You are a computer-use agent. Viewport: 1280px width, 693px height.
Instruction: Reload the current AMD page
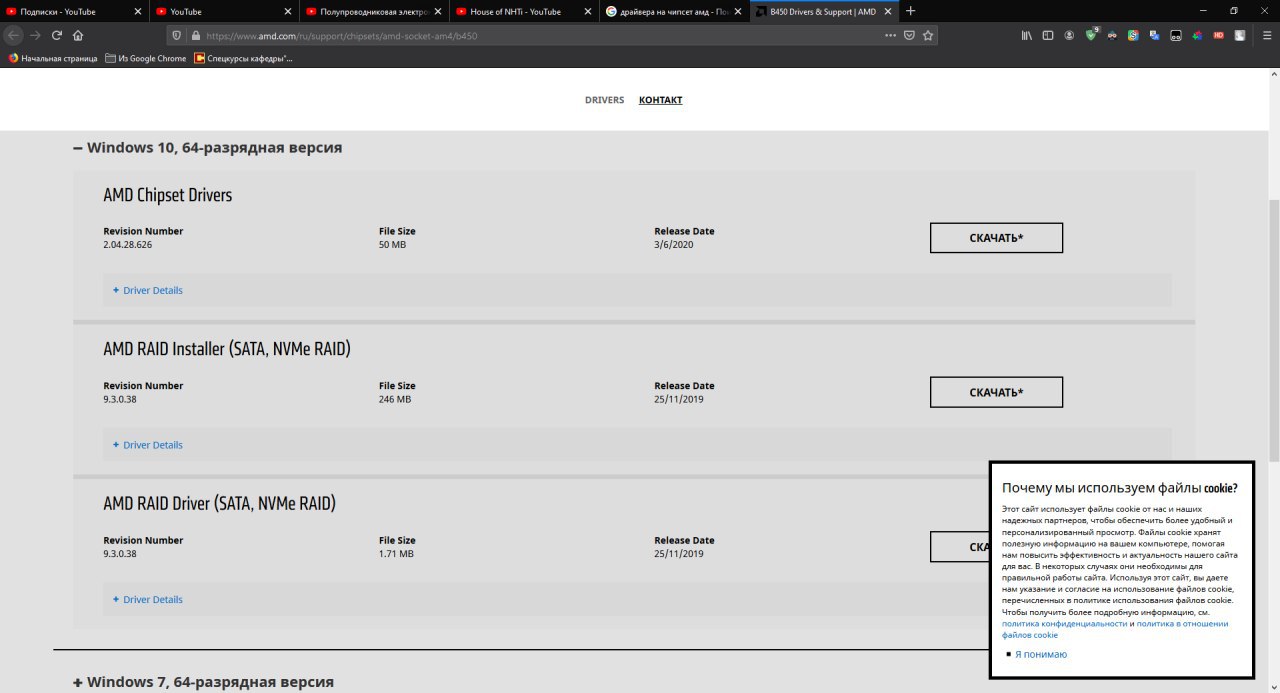click(x=57, y=34)
